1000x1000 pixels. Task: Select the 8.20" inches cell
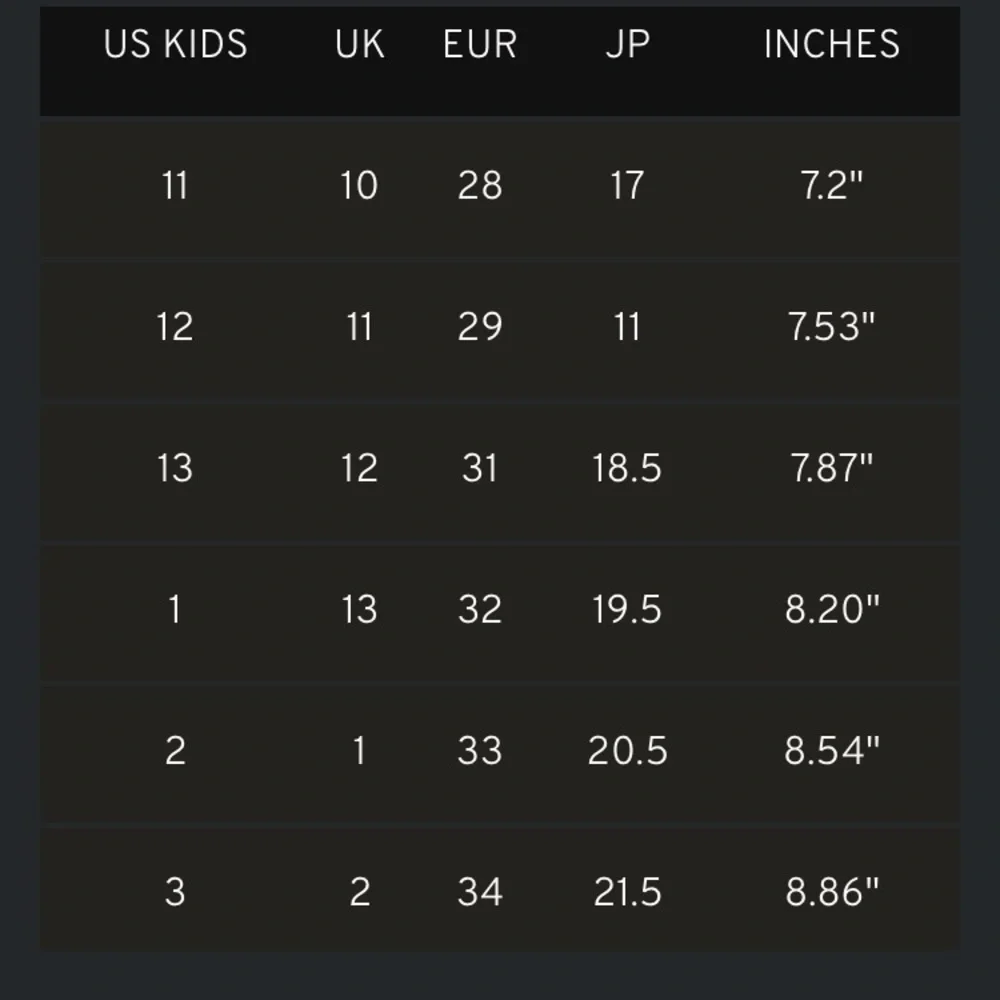tap(832, 609)
